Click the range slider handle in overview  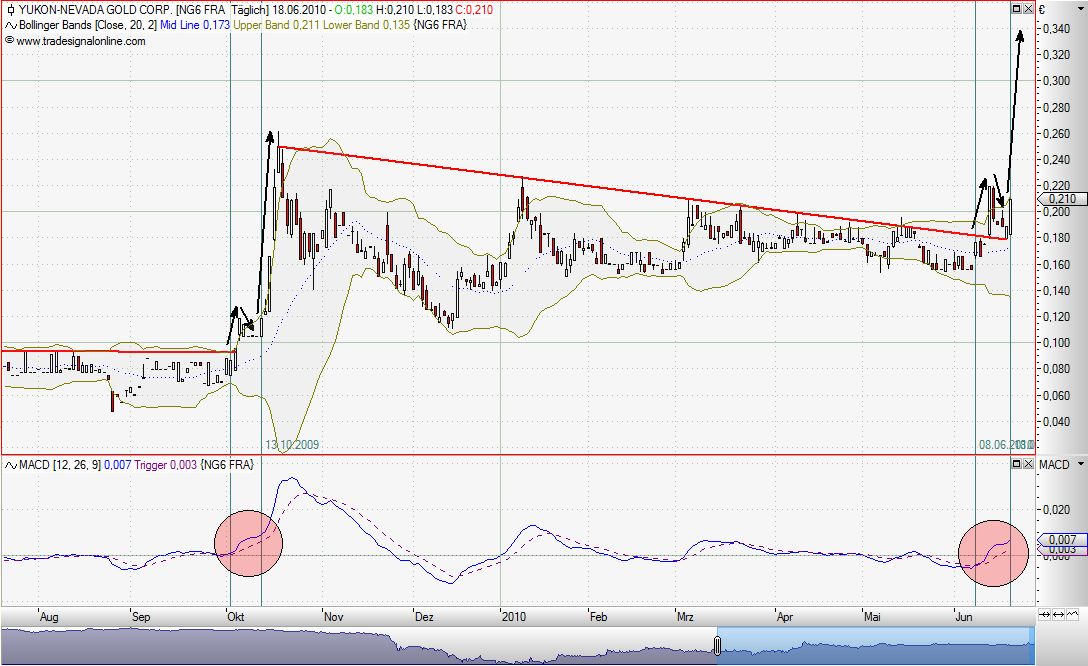717,645
